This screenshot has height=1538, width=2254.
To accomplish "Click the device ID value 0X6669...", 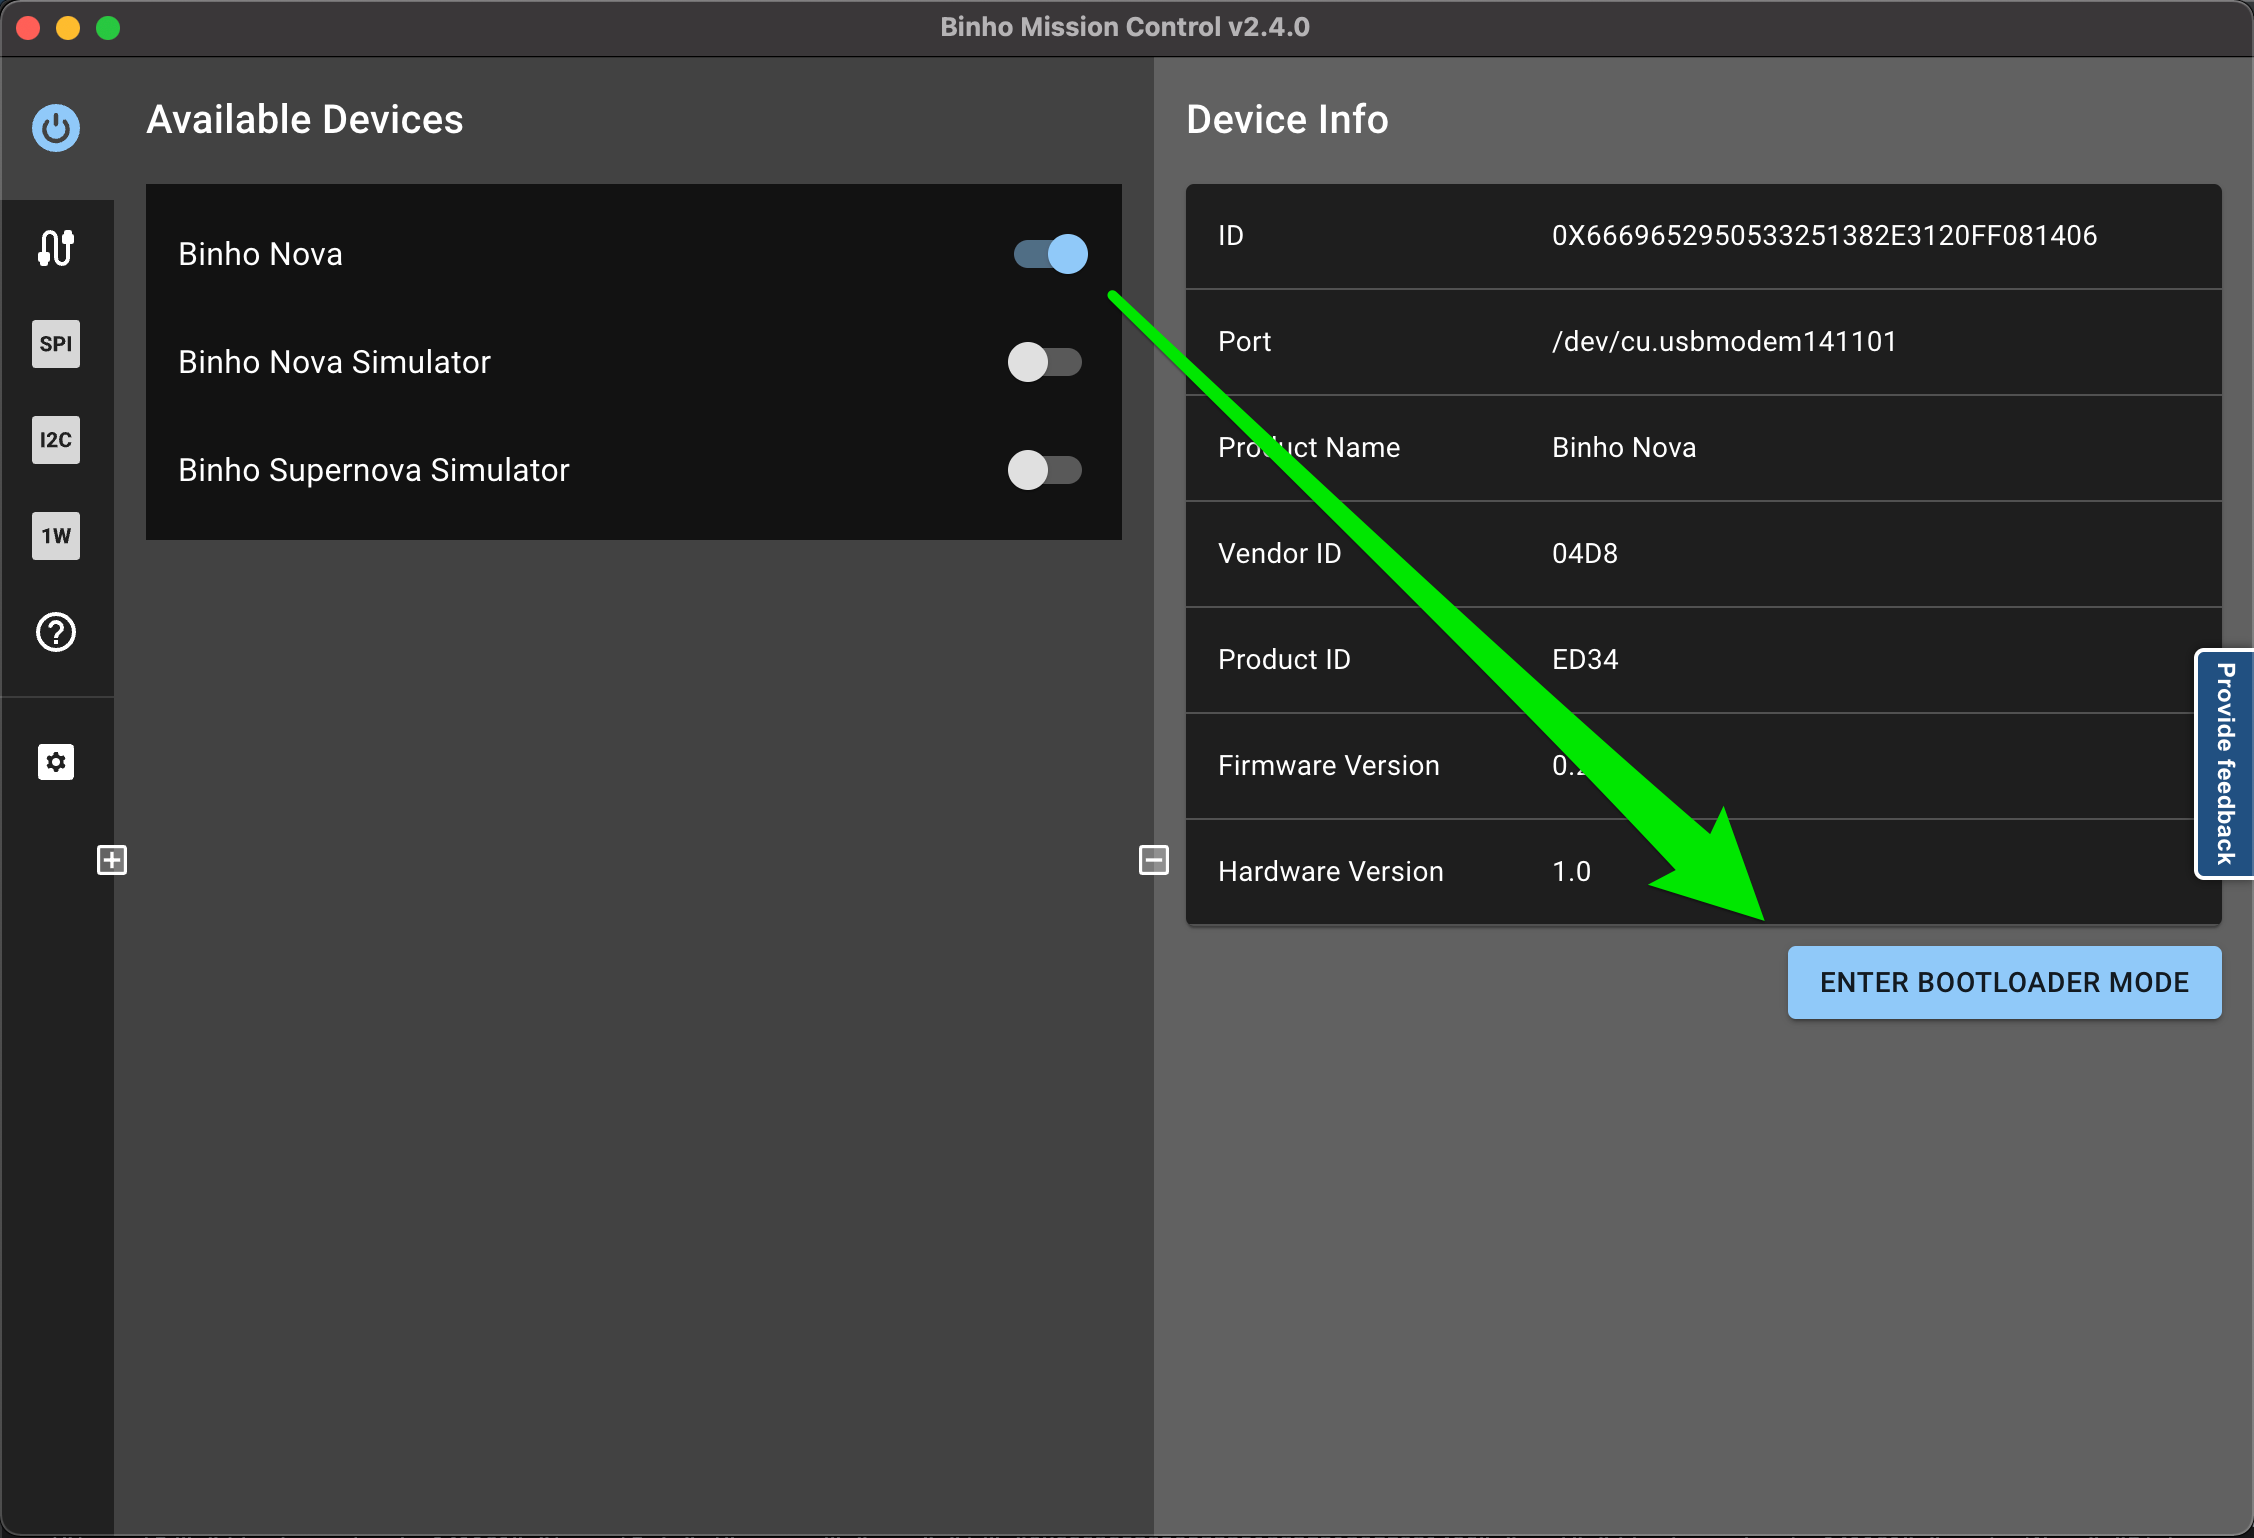I will [x=1824, y=236].
